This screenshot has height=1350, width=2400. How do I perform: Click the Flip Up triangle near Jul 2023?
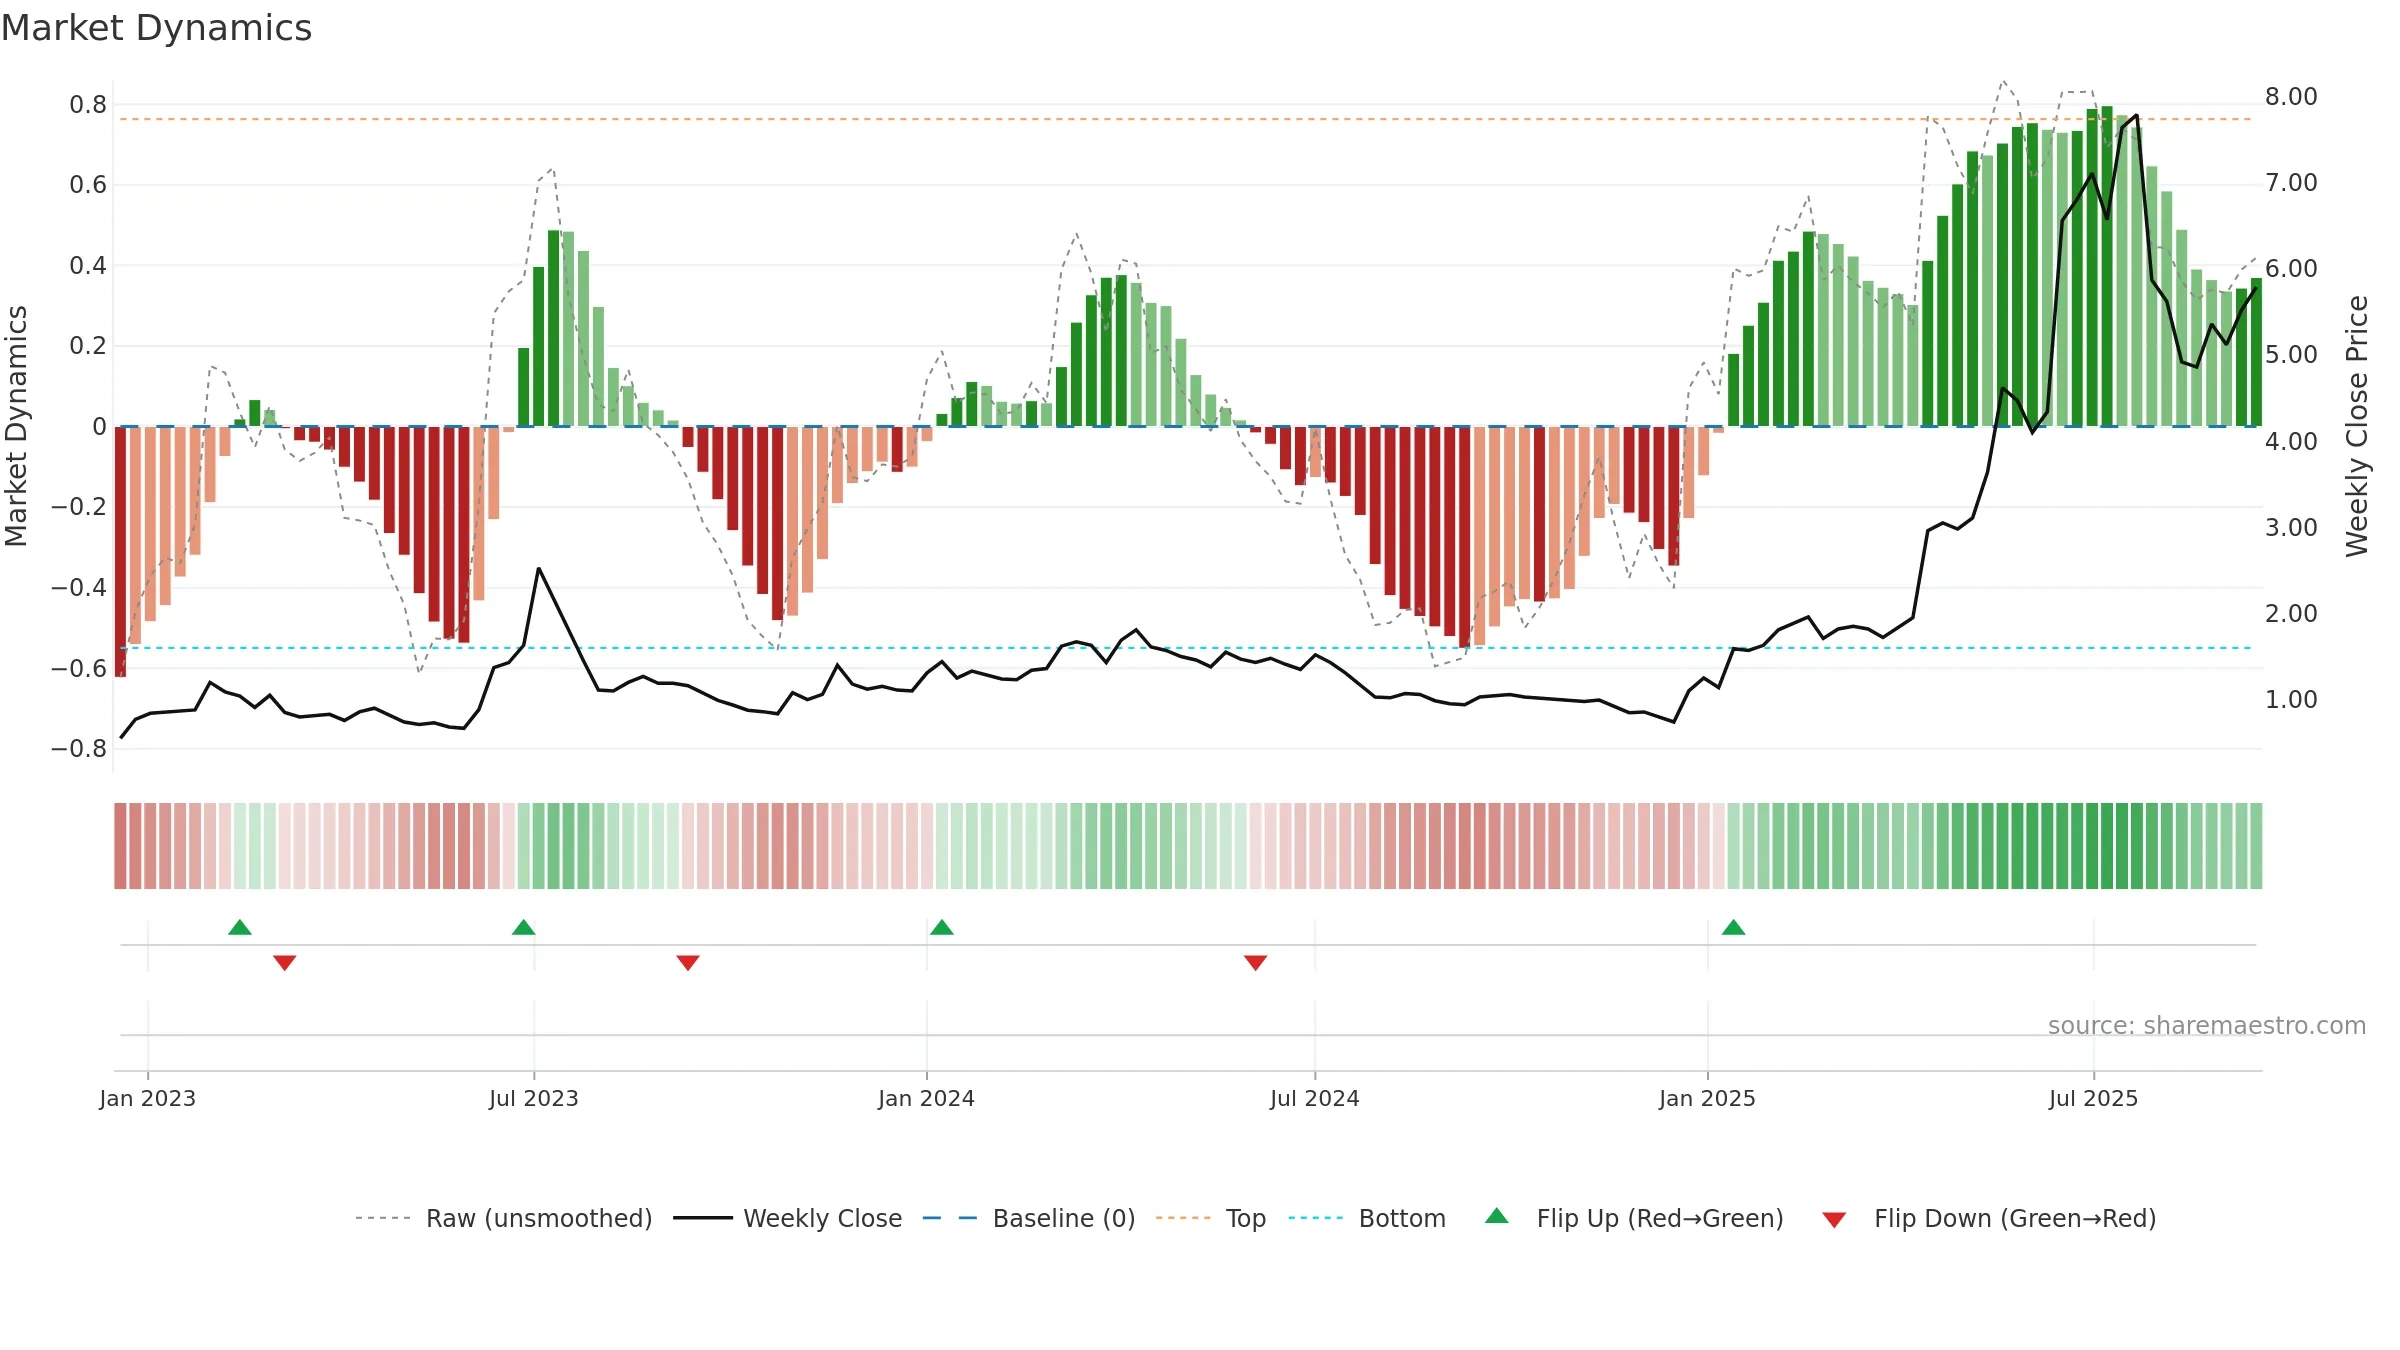[x=523, y=927]
